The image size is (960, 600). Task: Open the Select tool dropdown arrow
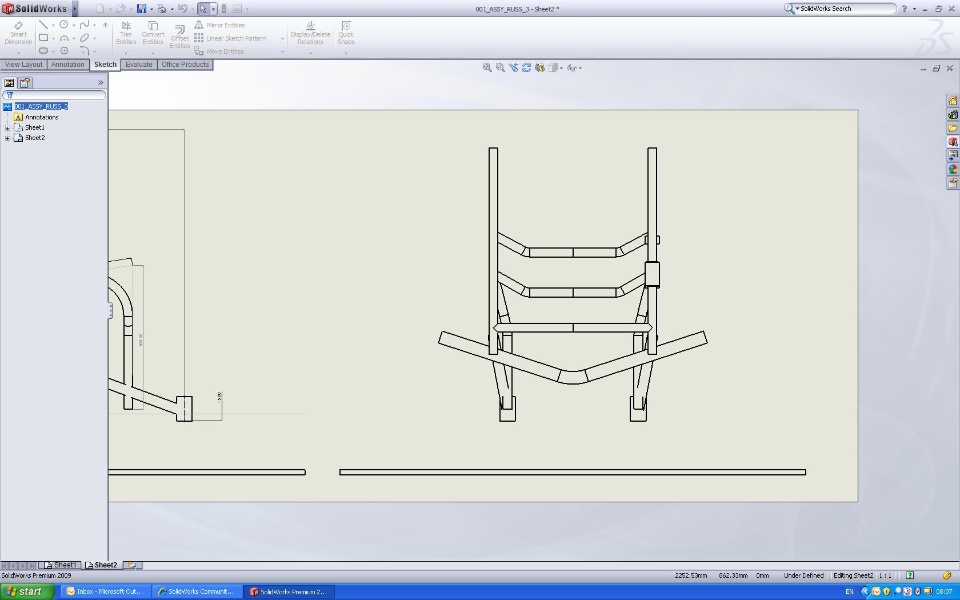[x=213, y=9]
